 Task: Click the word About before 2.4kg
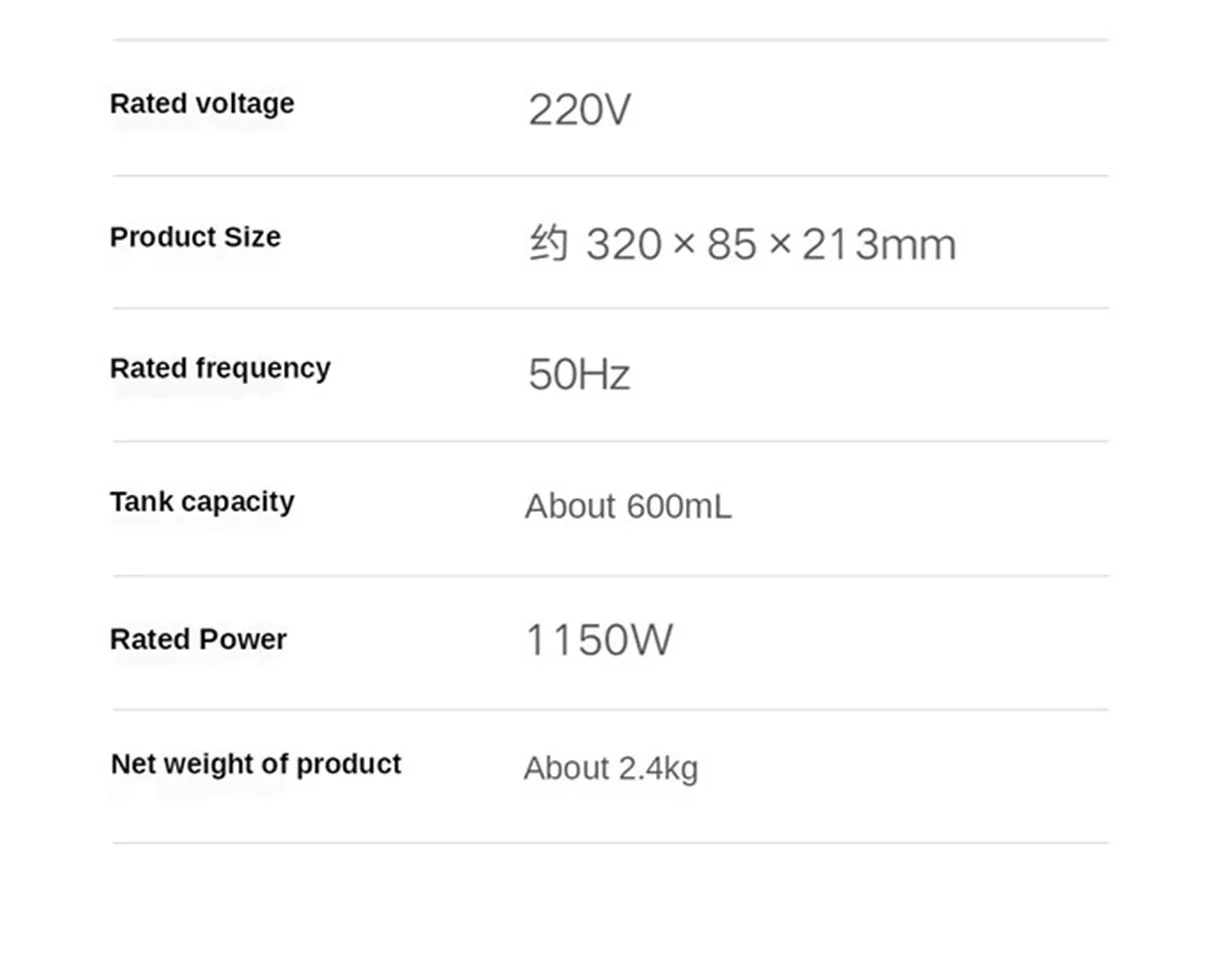tap(566, 769)
